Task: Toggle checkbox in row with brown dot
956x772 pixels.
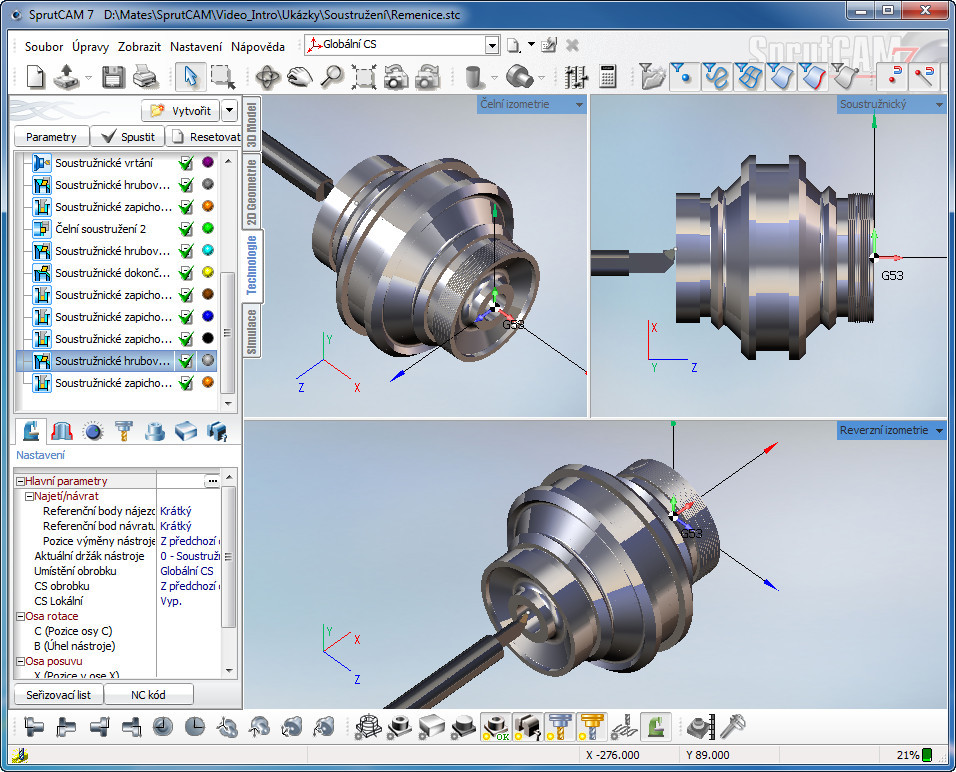Action: [186, 295]
